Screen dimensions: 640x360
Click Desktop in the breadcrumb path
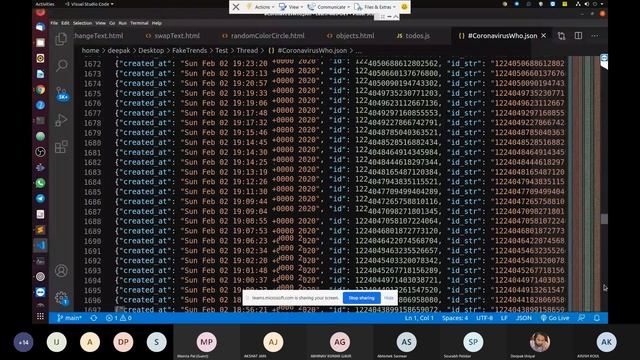click(151, 51)
